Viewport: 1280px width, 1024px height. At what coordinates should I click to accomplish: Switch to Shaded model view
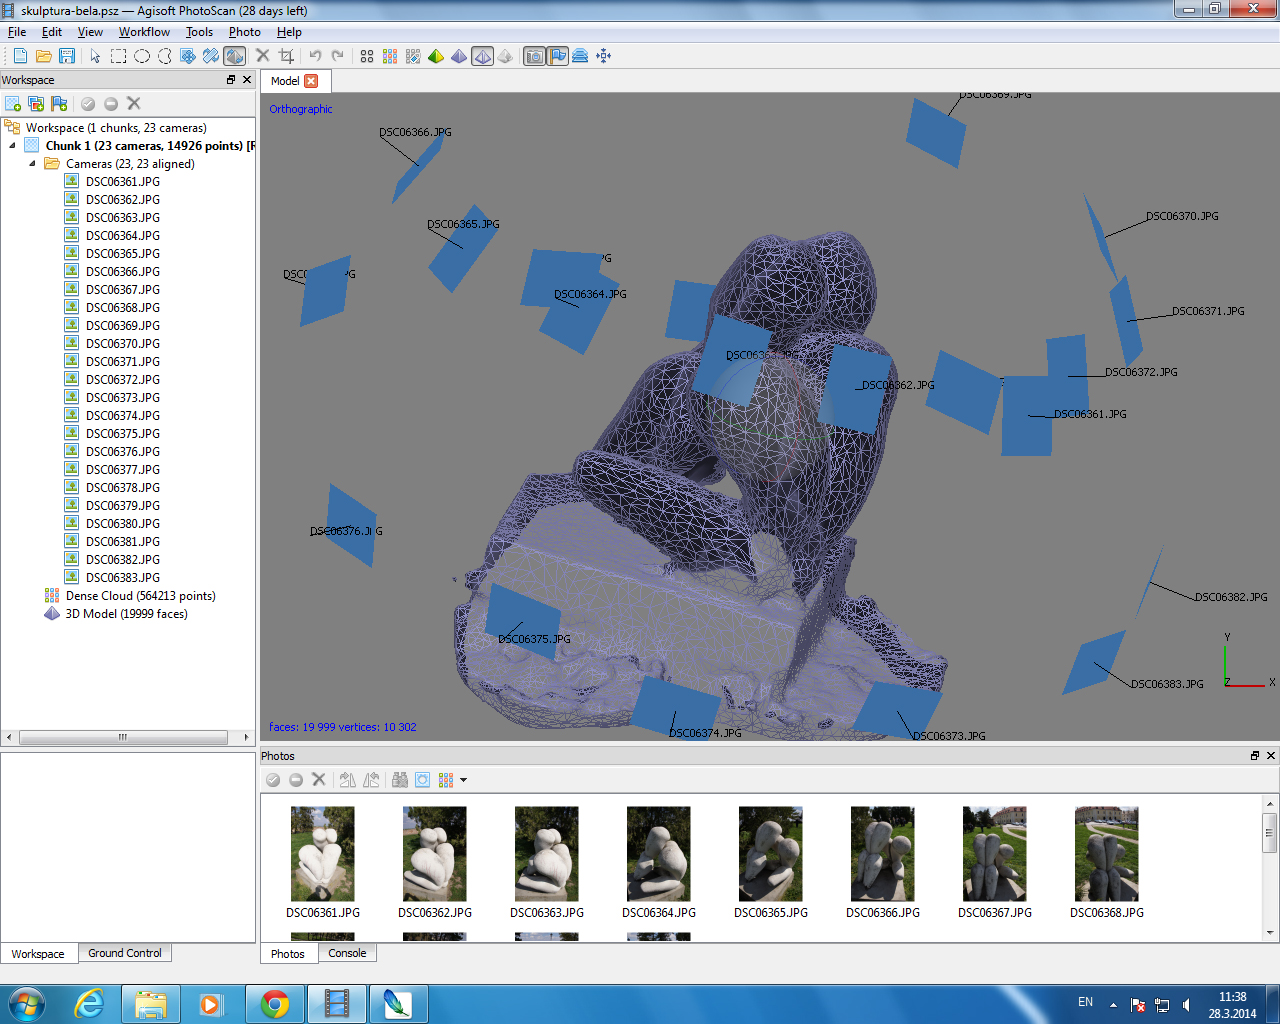(x=436, y=56)
